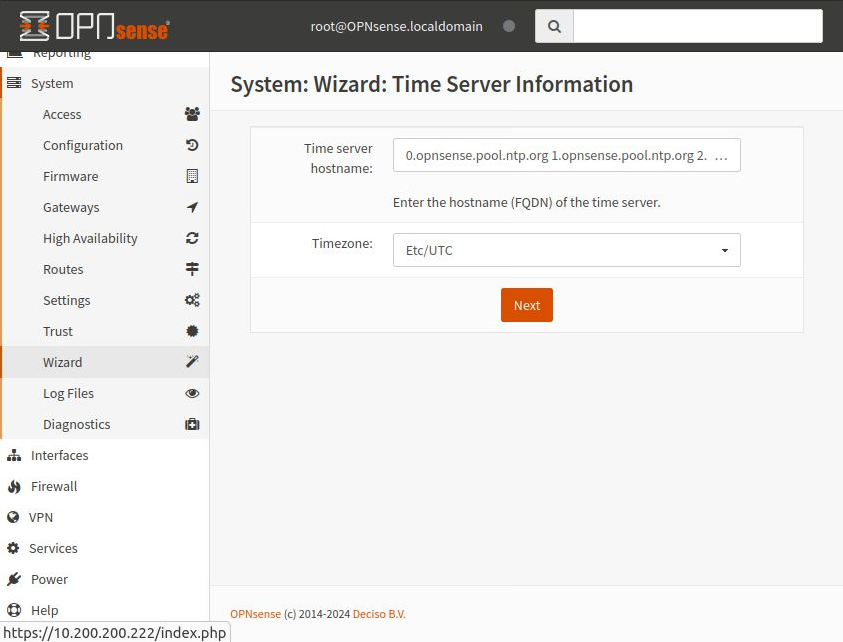This screenshot has height=642, width=843.
Task: Click the Firmware building icon
Action: coord(192,176)
